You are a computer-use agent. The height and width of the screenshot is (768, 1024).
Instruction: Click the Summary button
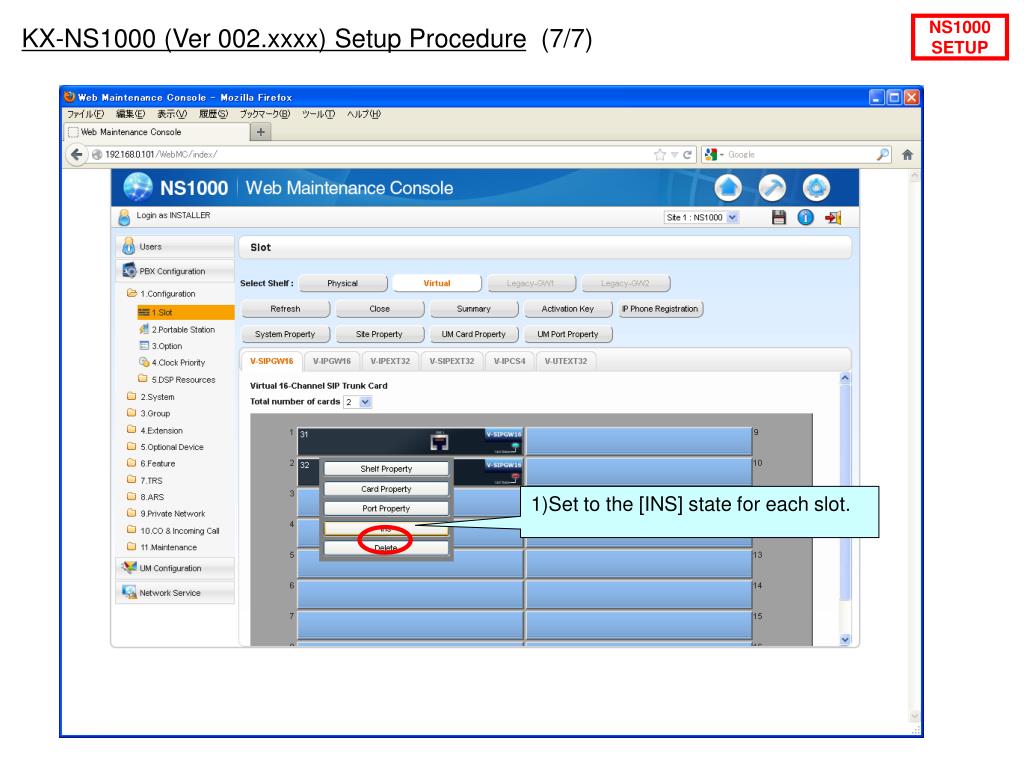pyautogui.click(x=473, y=309)
